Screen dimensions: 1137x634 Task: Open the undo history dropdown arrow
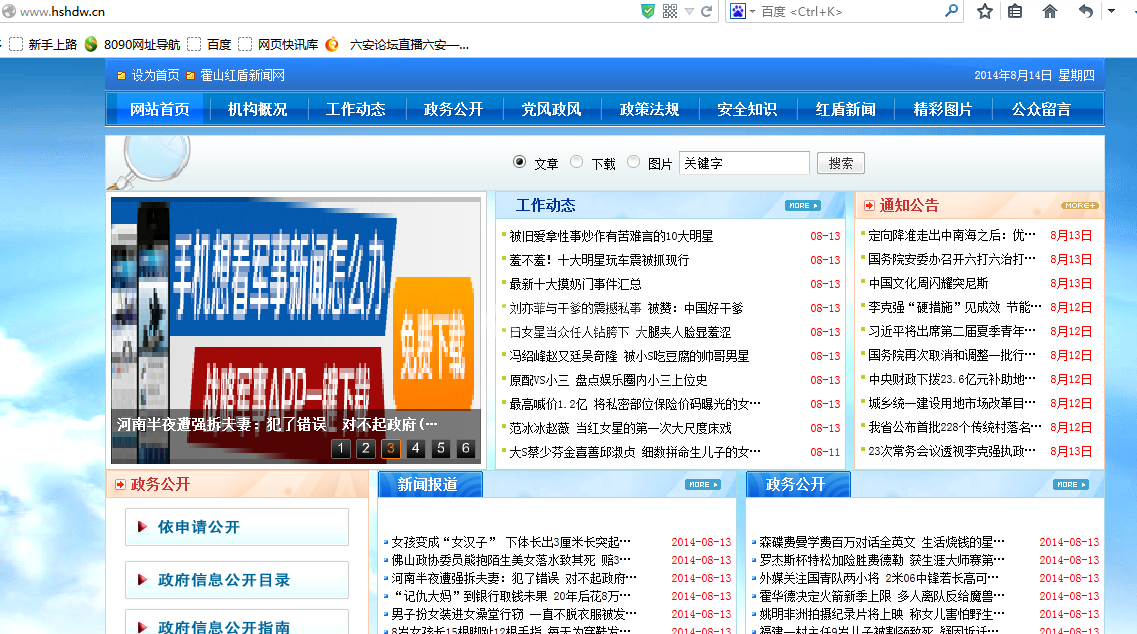(1111, 12)
